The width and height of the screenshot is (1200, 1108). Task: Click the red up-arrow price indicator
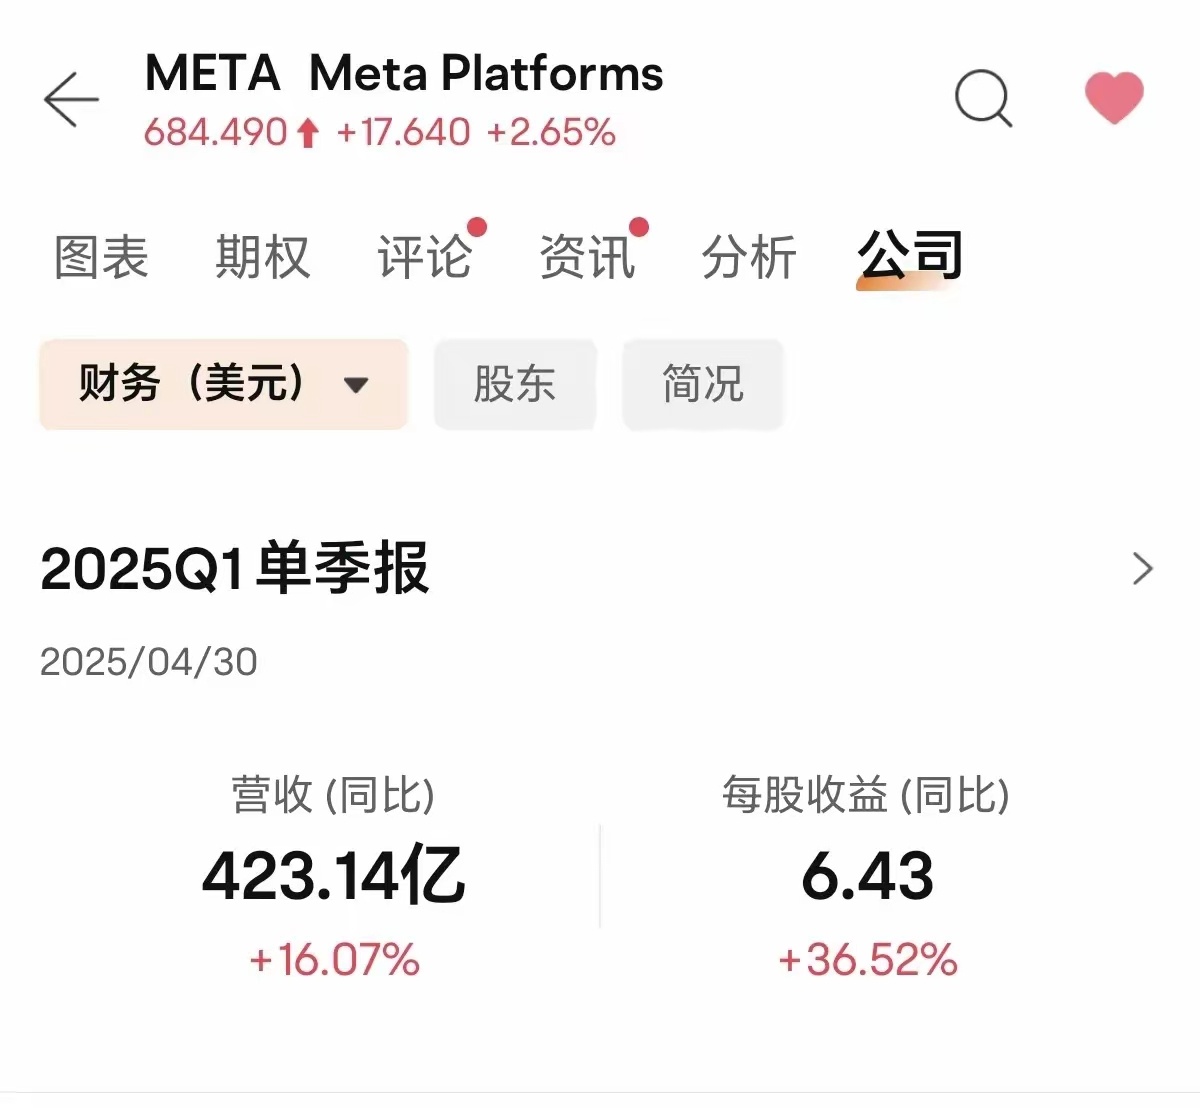pos(308,133)
